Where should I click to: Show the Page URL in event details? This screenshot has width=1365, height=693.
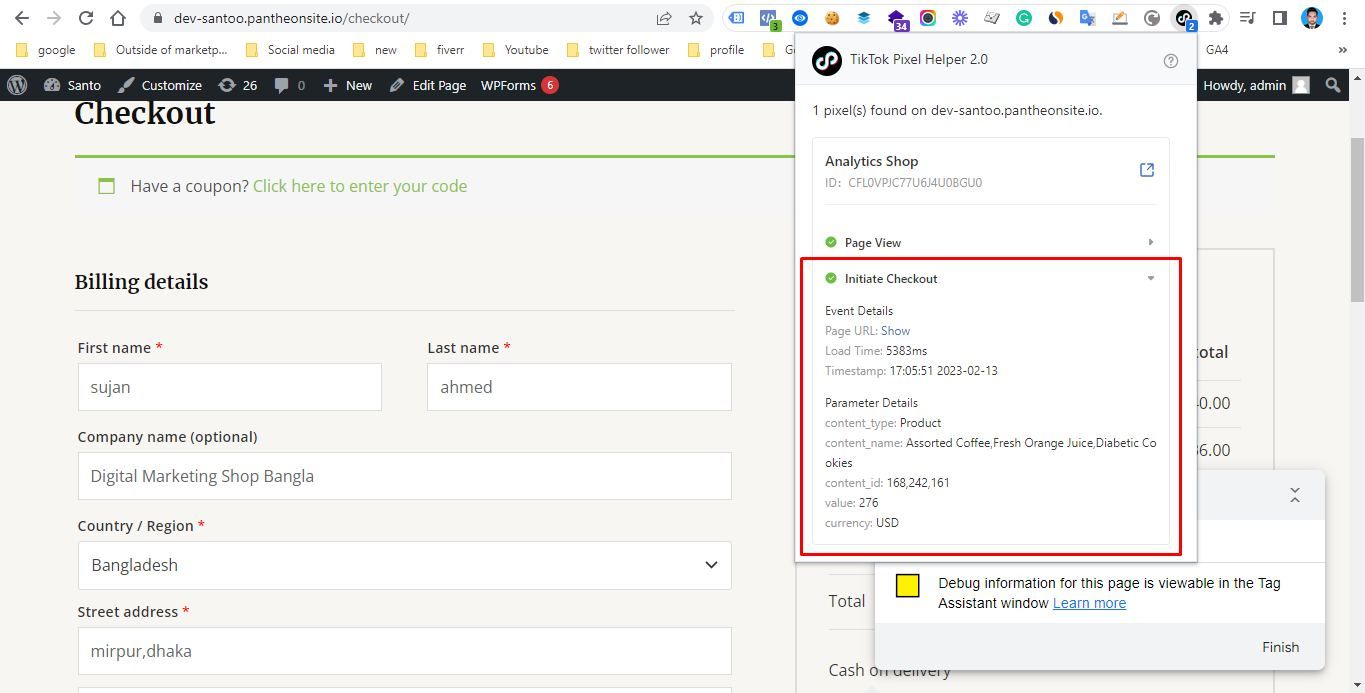click(x=895, y=331)
